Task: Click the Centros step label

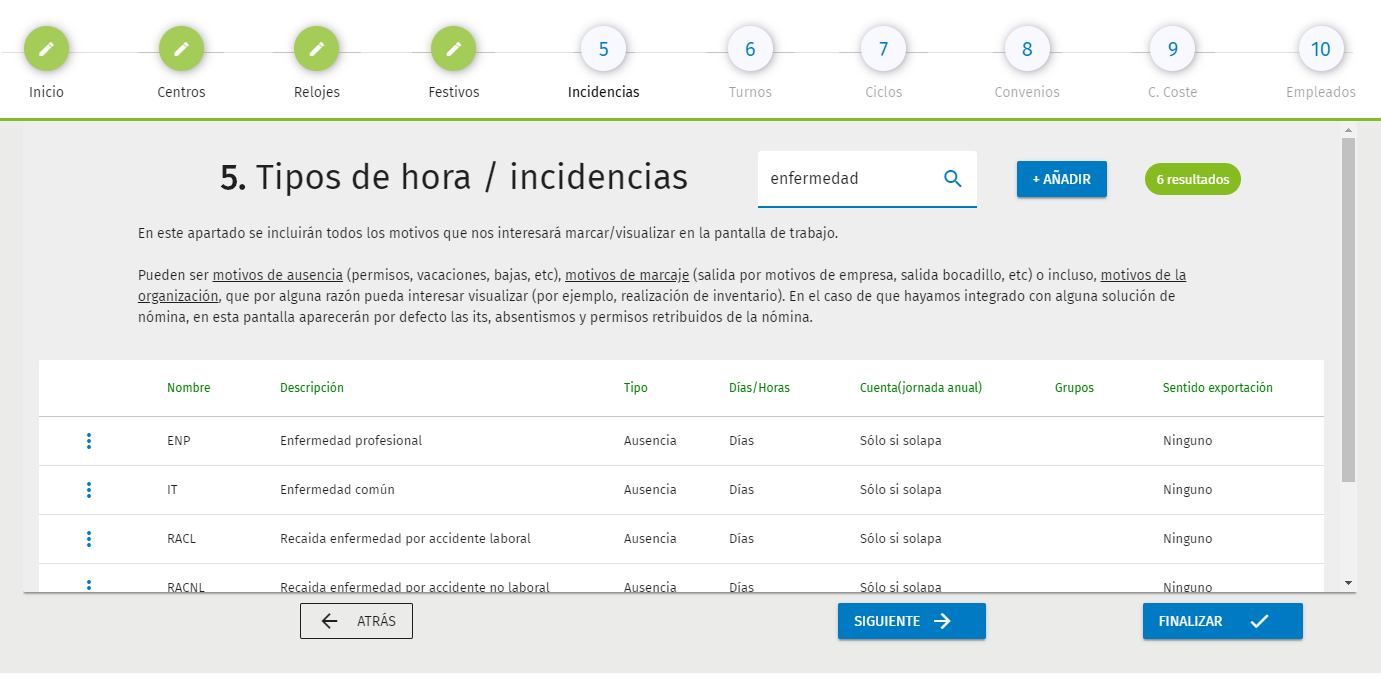Action: (x=181, y=92)
